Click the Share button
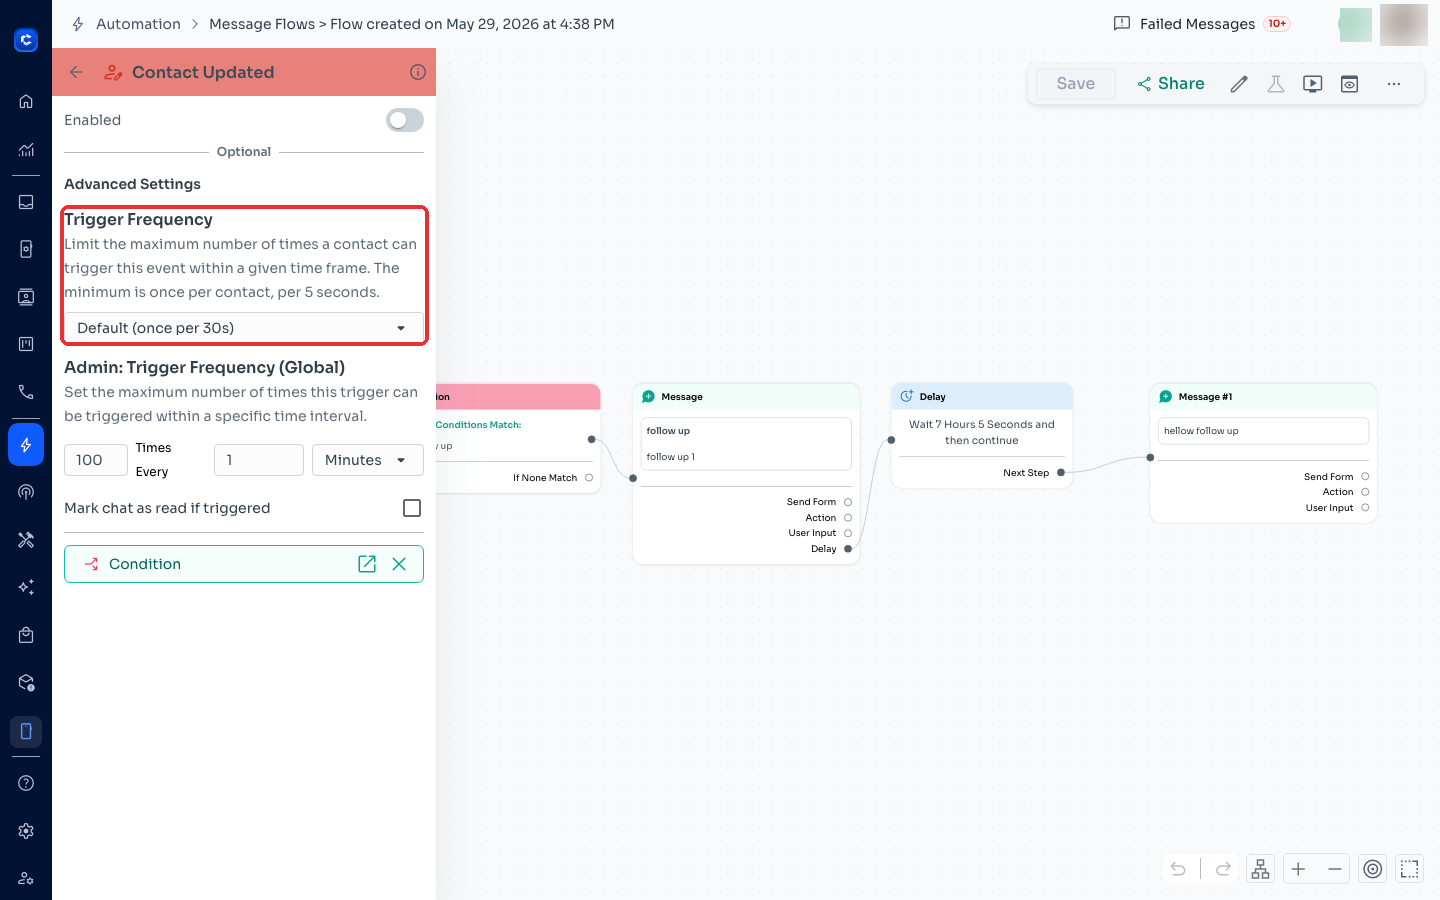This screenshot has height=900, width=1440. [x=1170, y=84]
